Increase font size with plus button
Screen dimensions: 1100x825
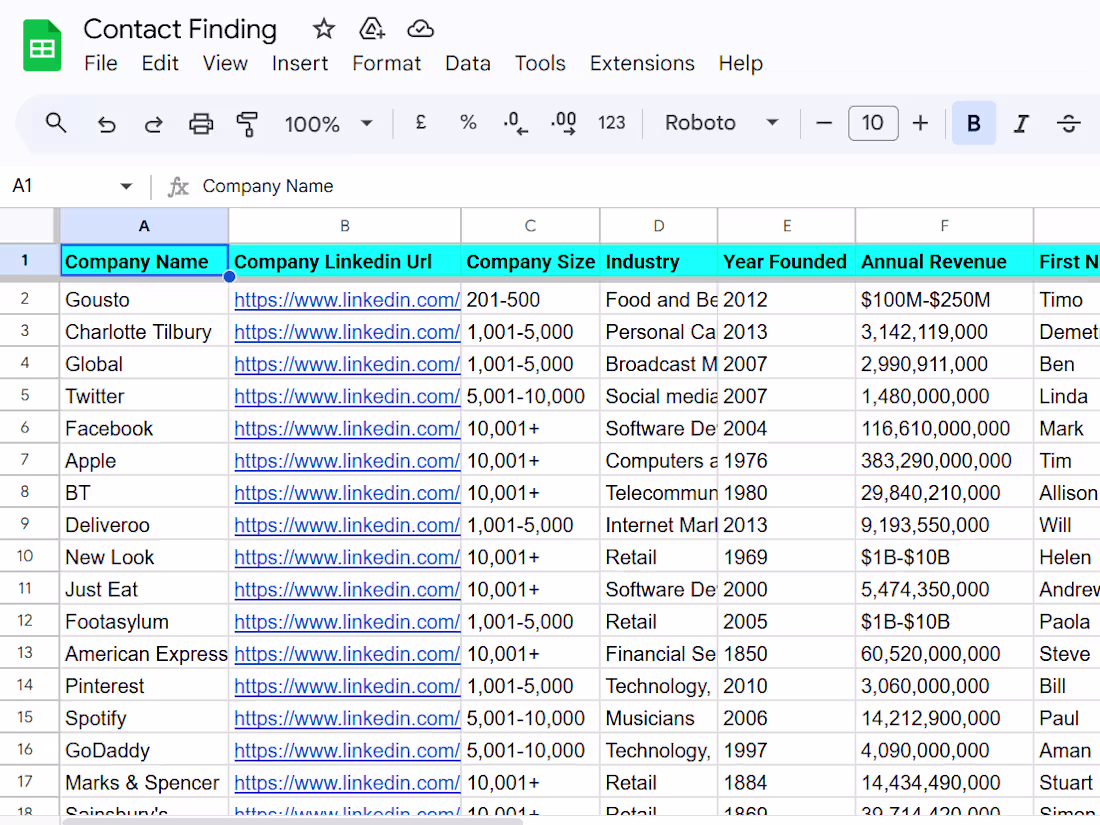tap(920, 123)
